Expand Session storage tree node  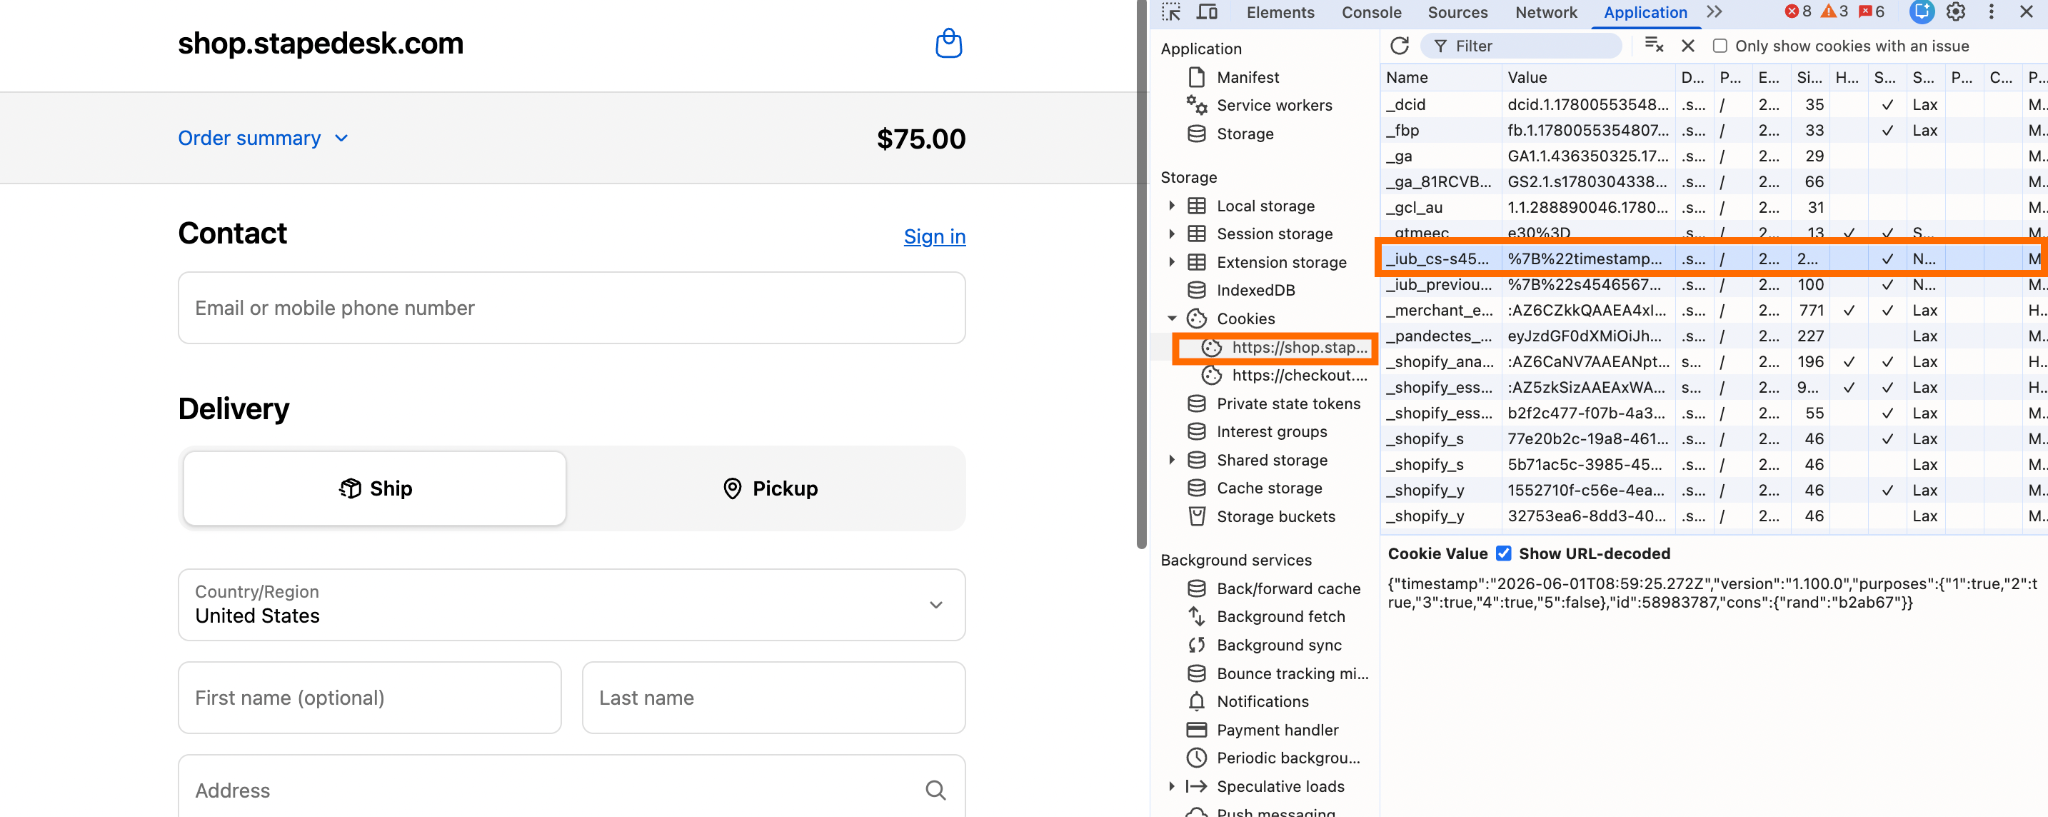(x=1172, y=234)
